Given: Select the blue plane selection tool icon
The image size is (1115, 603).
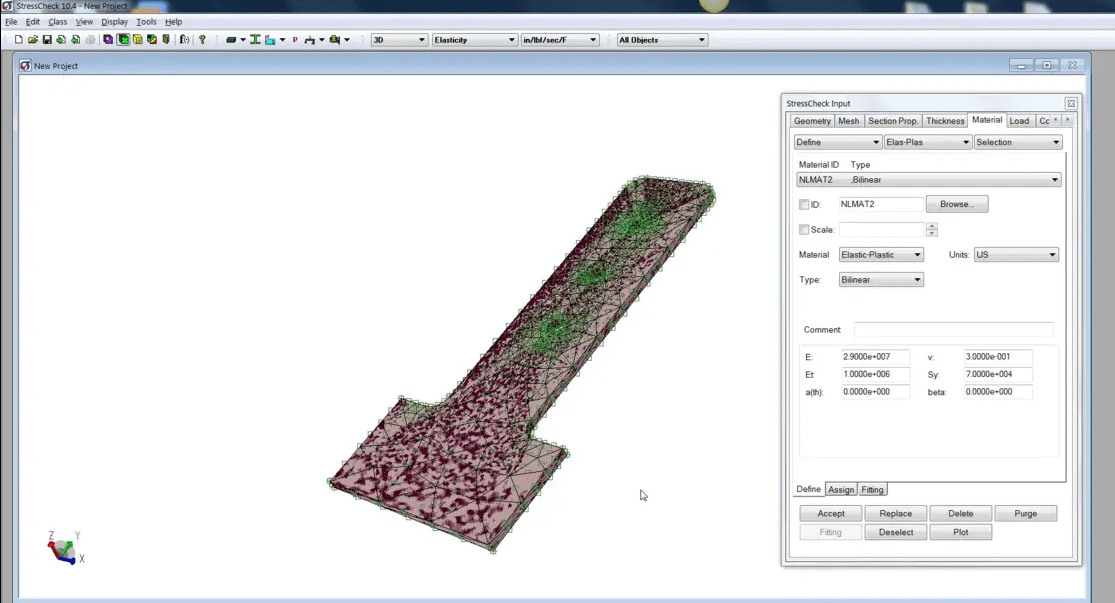Looking at the screenshot, I should click(270, 39).
